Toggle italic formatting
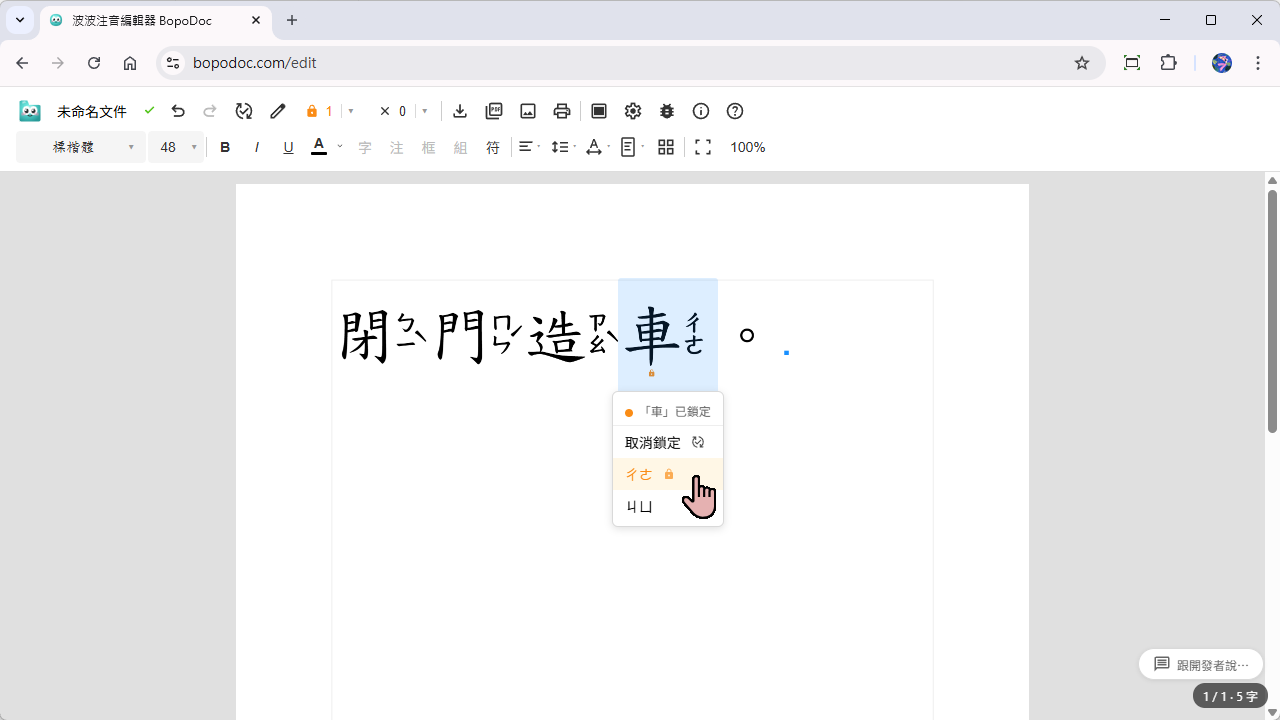 (257, 147)
